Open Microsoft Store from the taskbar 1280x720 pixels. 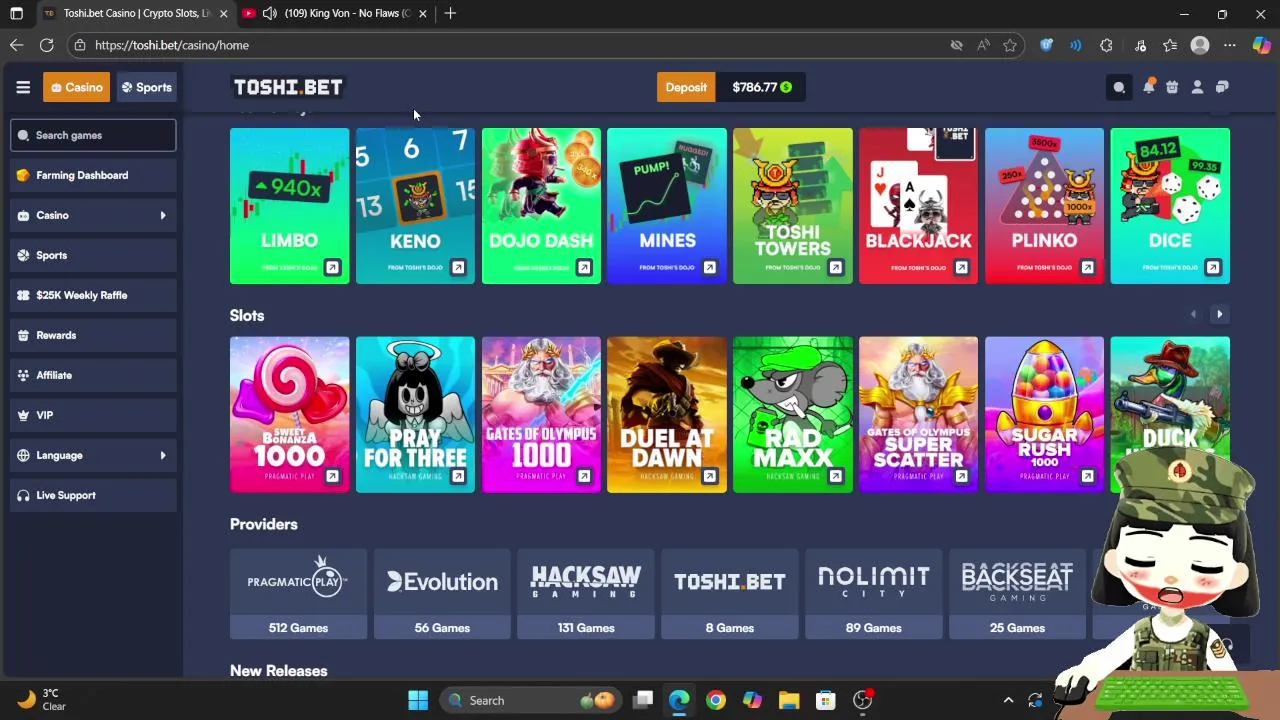coord(825,700)
